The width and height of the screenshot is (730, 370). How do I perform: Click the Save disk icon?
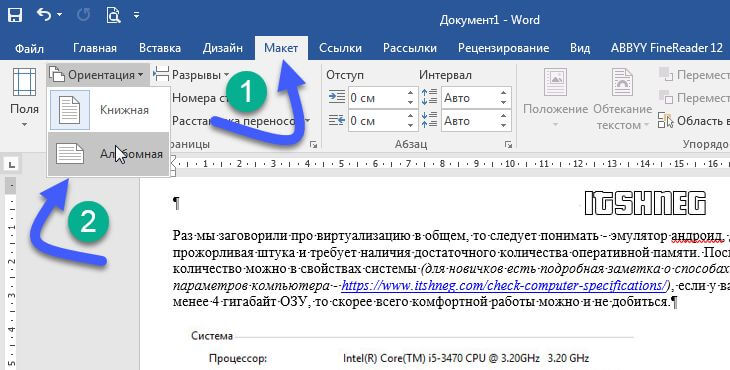[x=14, y=15]
